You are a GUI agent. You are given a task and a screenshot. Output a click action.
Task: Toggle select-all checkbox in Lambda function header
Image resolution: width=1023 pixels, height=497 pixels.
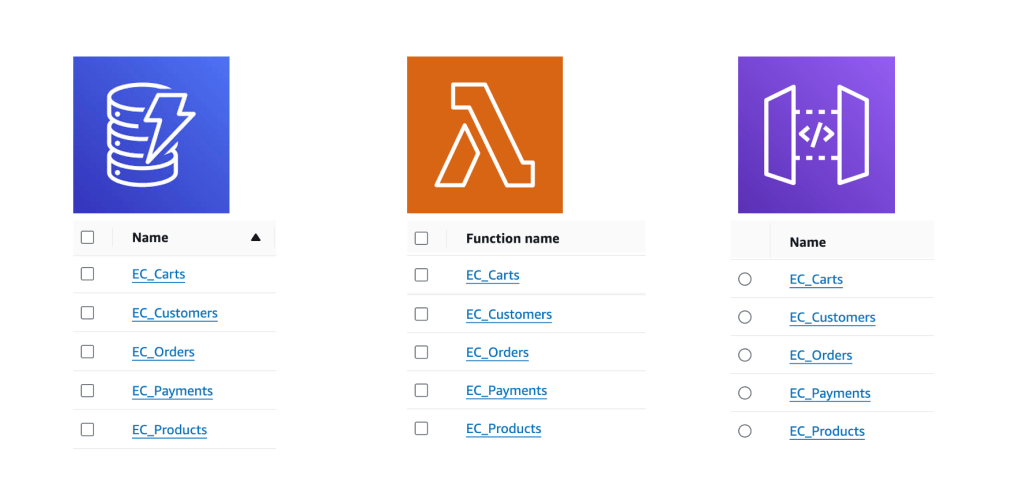click(x=421, y=238)
